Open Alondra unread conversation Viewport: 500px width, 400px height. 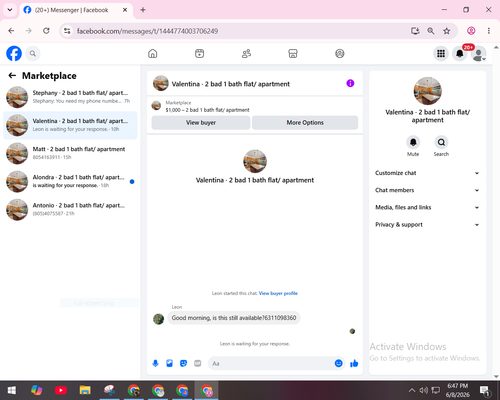[70, 181]
